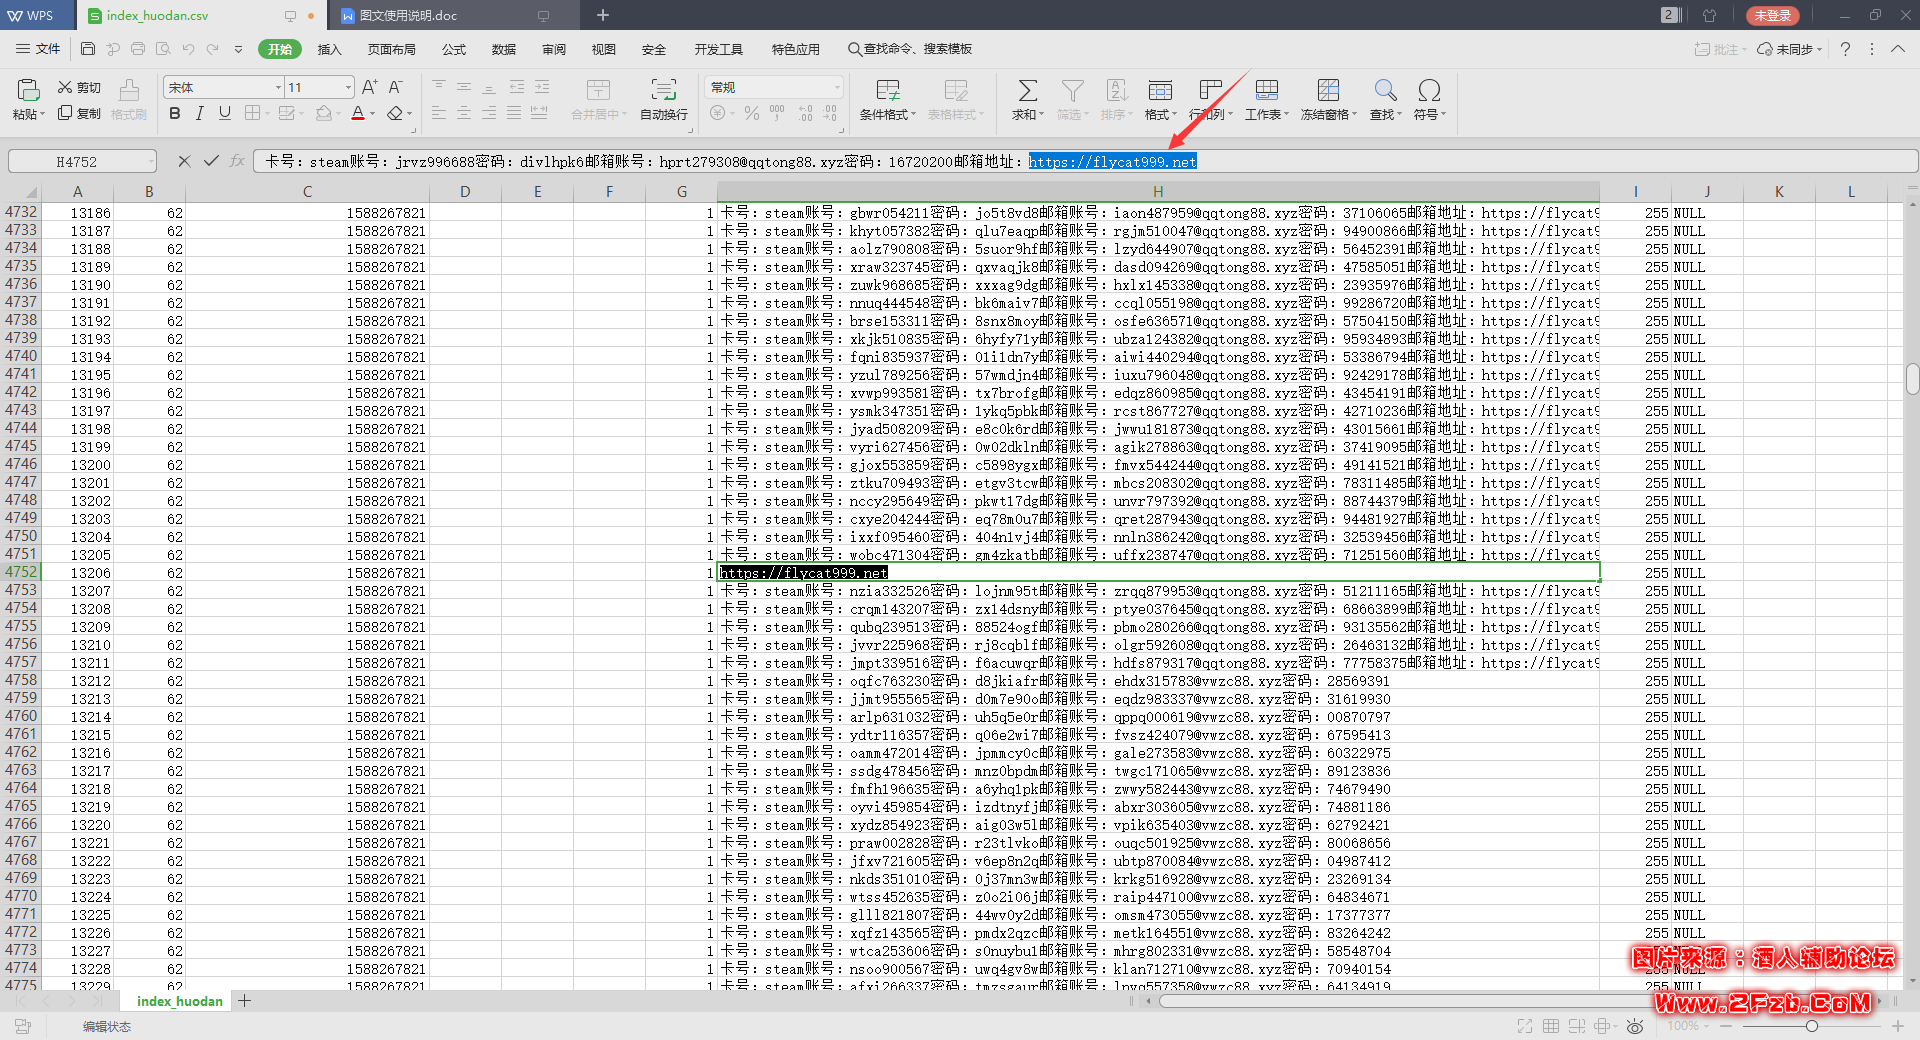Click the Undo arrow icon

[188, 49]
